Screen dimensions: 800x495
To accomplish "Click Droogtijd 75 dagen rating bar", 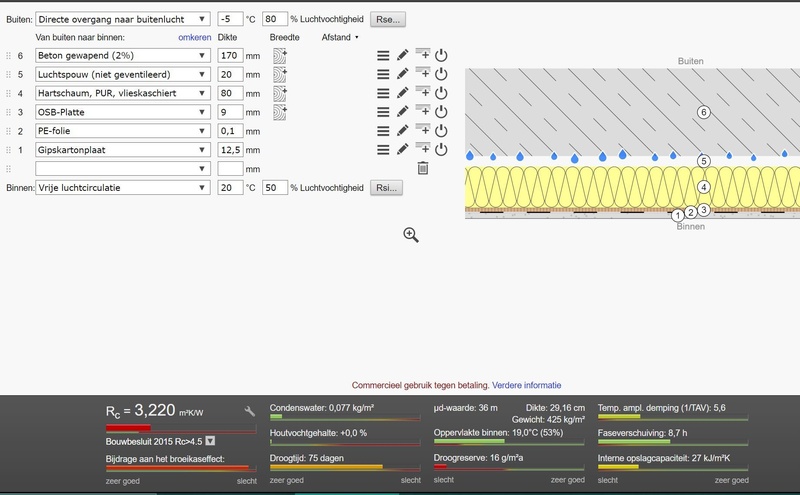I will pyautogui.click(x=345, y=467).
